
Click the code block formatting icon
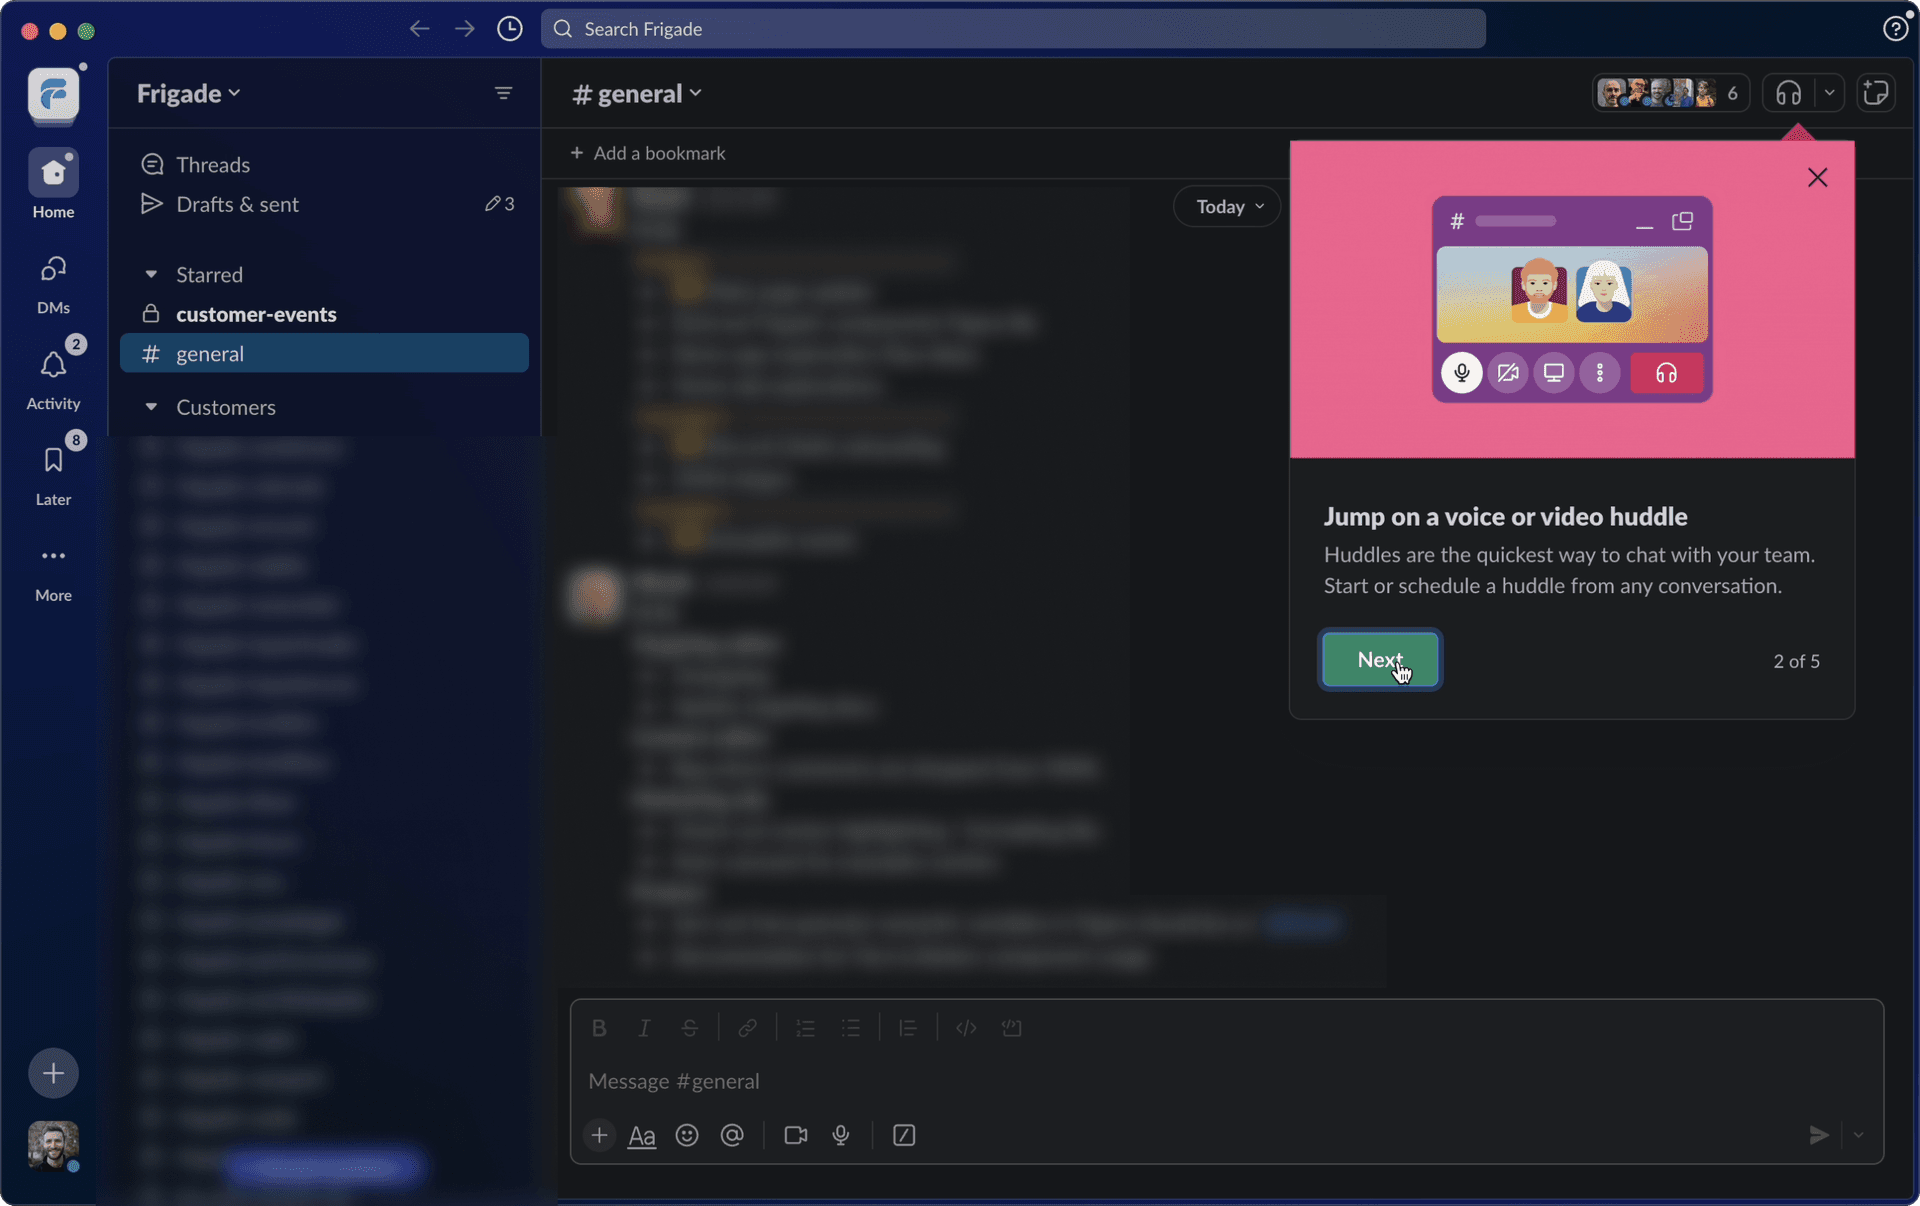[x=1010, y=1028]
